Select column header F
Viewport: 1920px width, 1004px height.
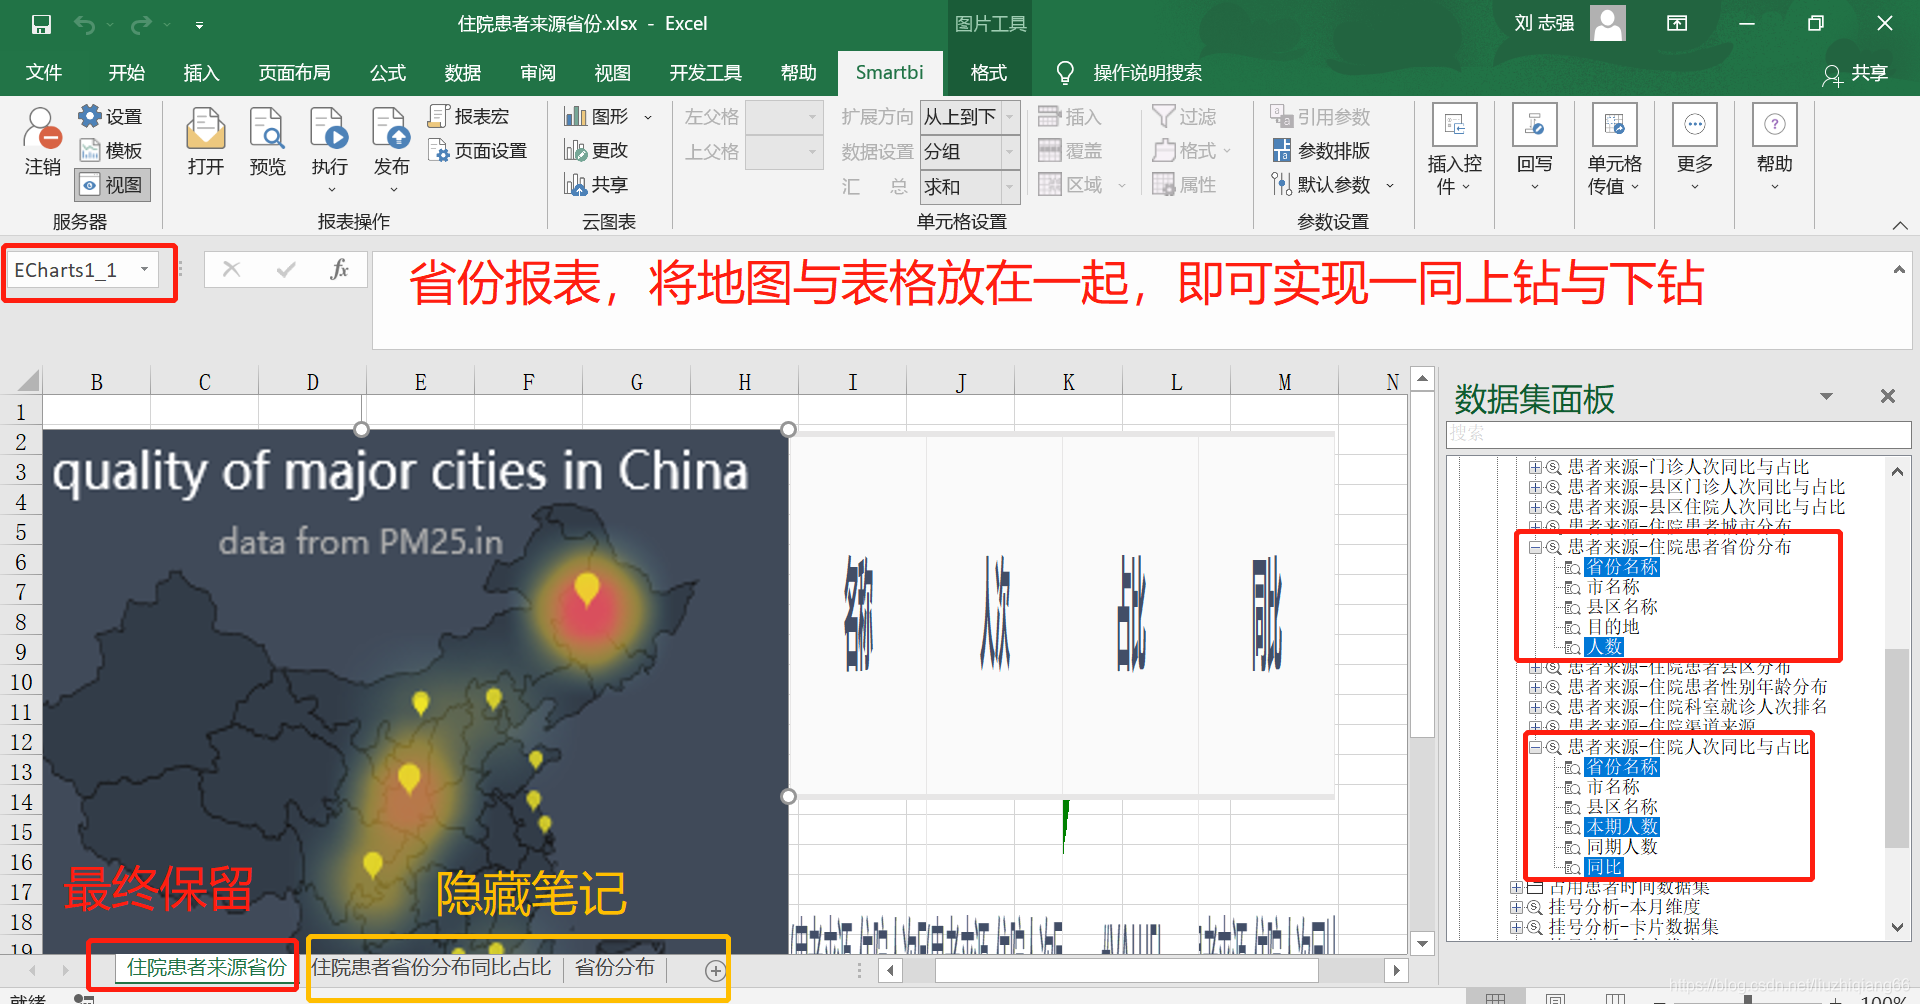tap(528, 382)
